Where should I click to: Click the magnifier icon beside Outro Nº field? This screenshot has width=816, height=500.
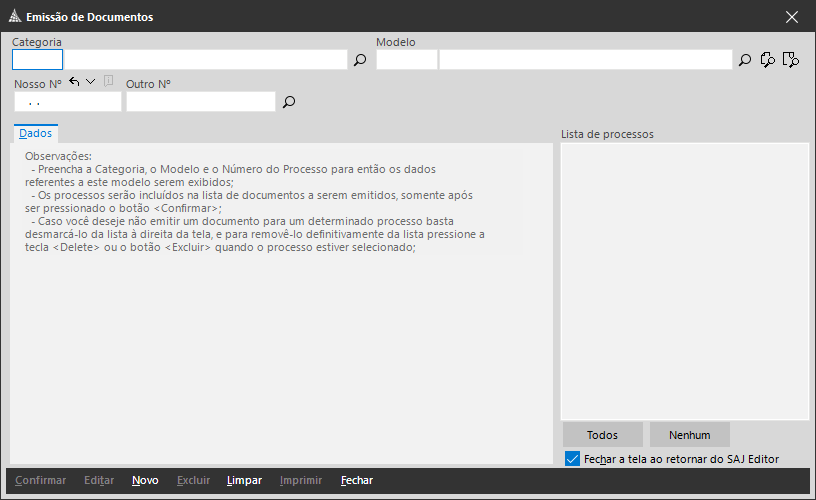(x=289, y=102)
